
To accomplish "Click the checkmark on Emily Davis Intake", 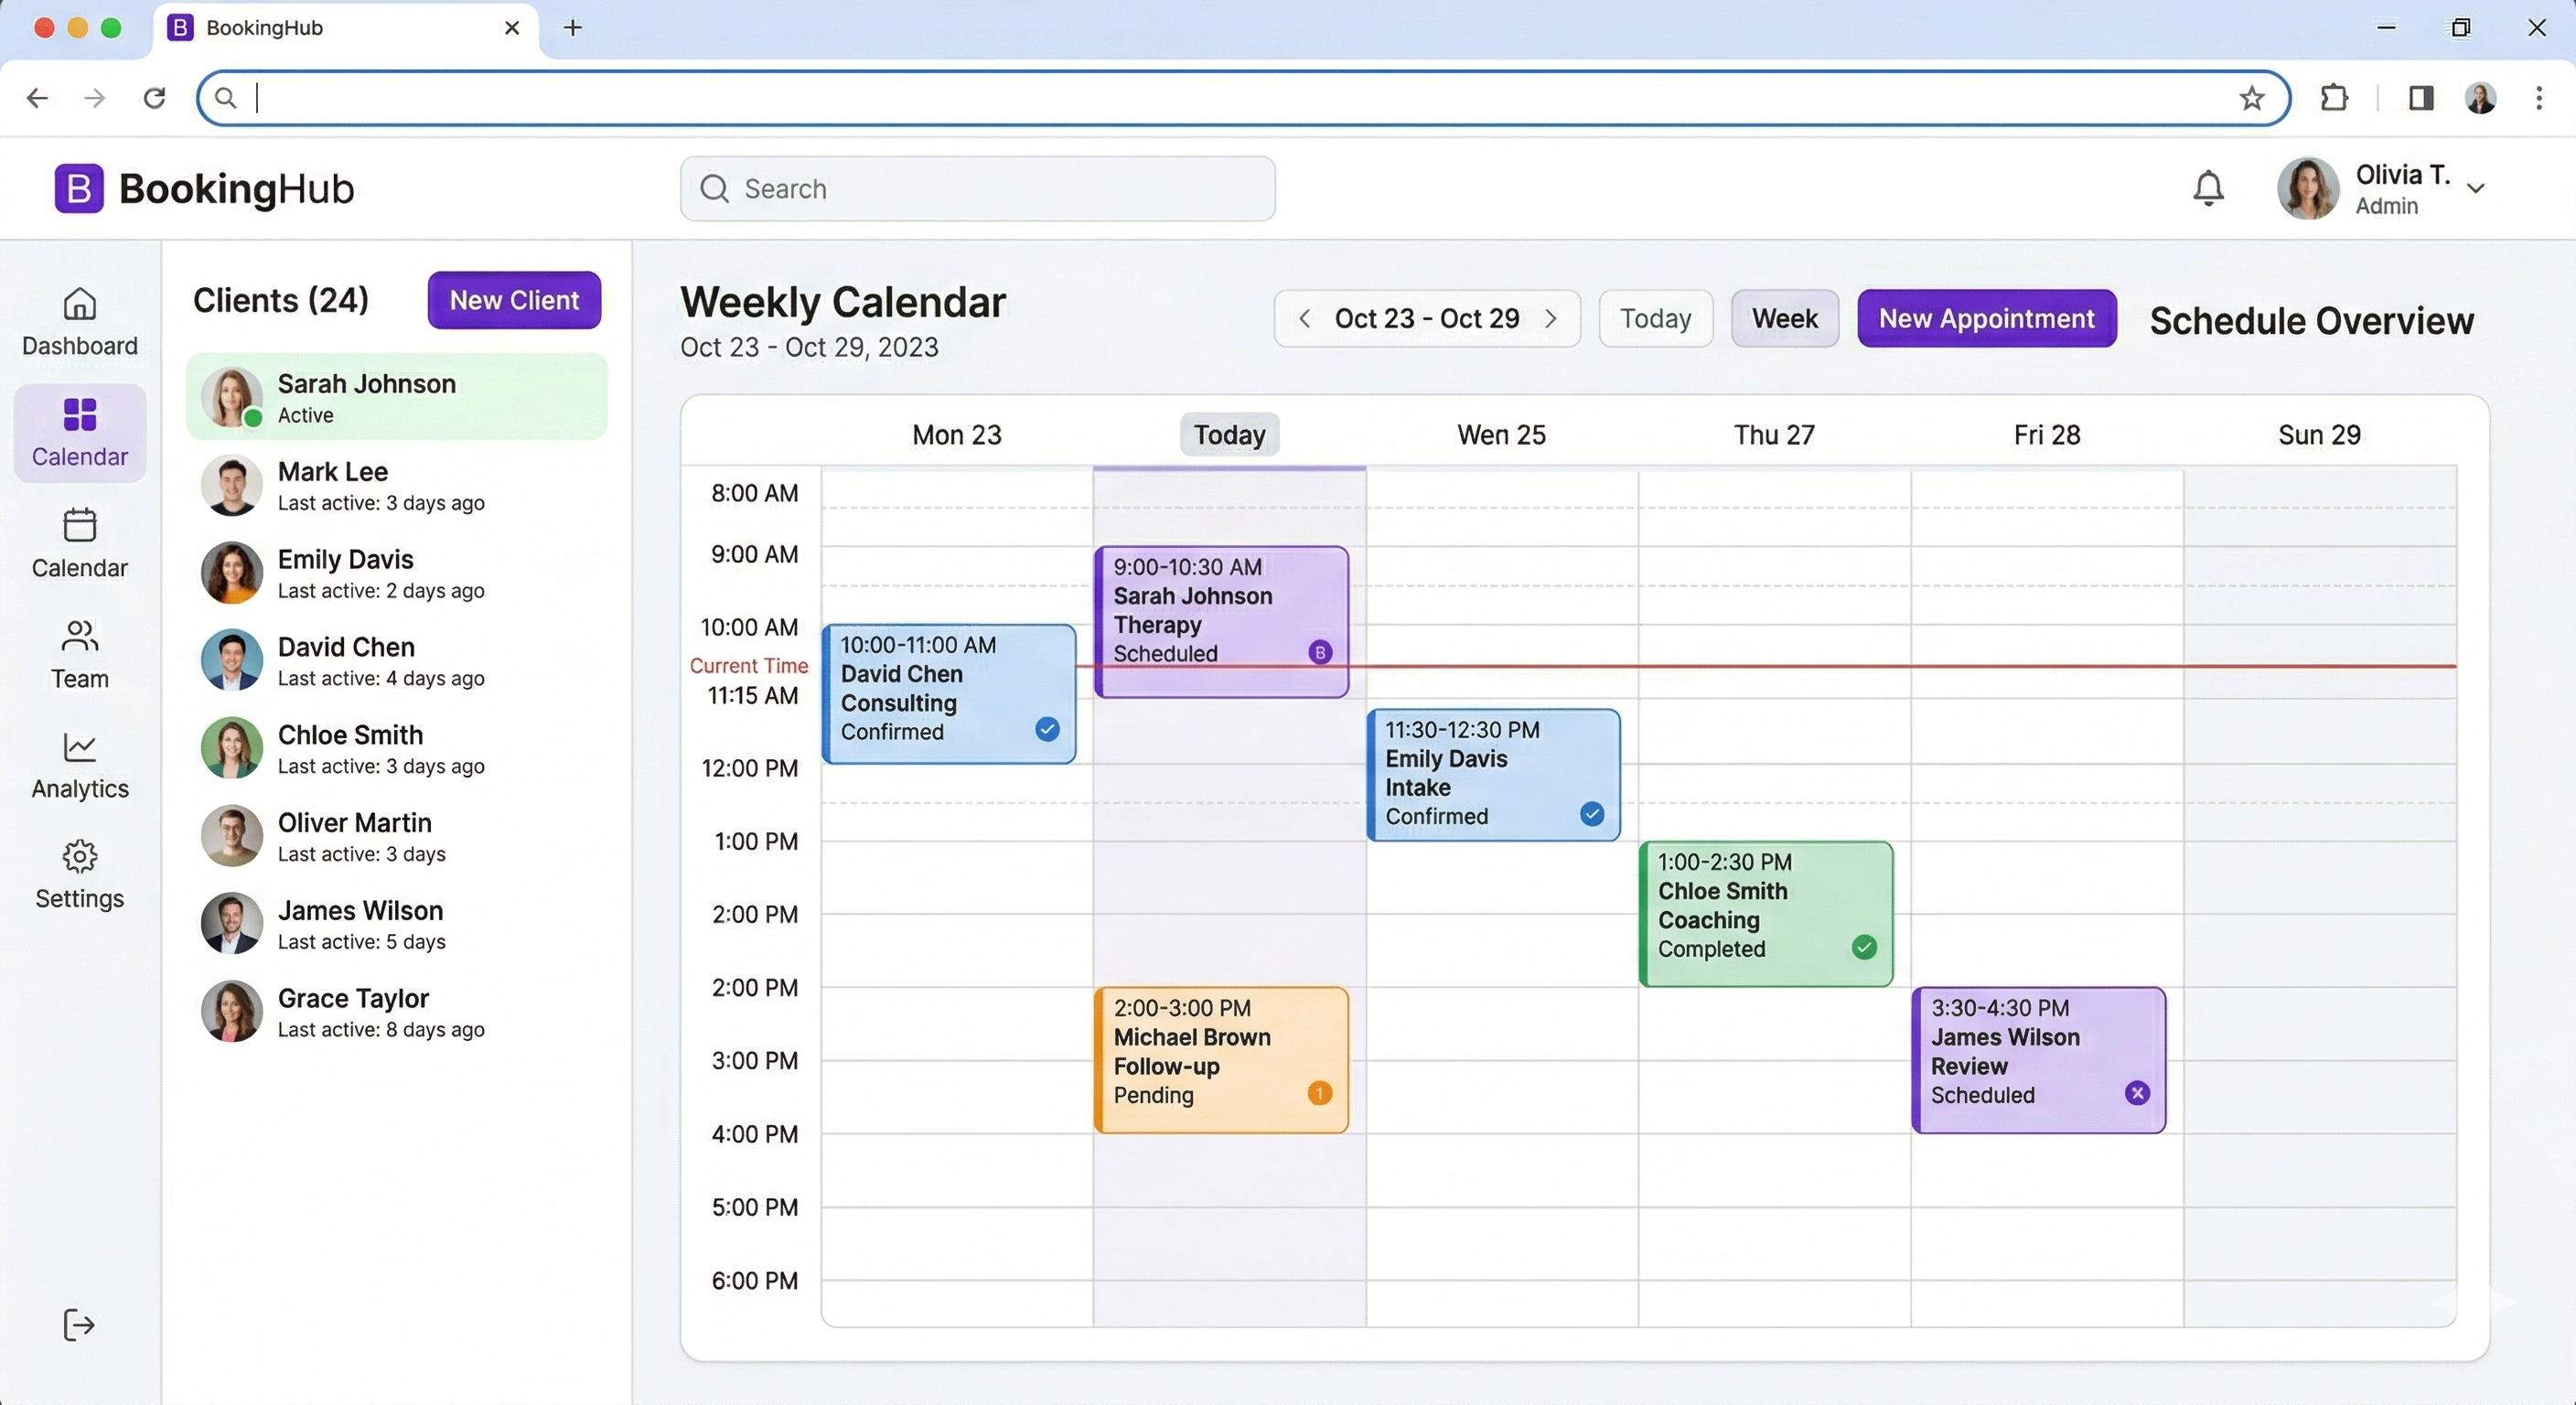I will click(x=1592, y=814).
